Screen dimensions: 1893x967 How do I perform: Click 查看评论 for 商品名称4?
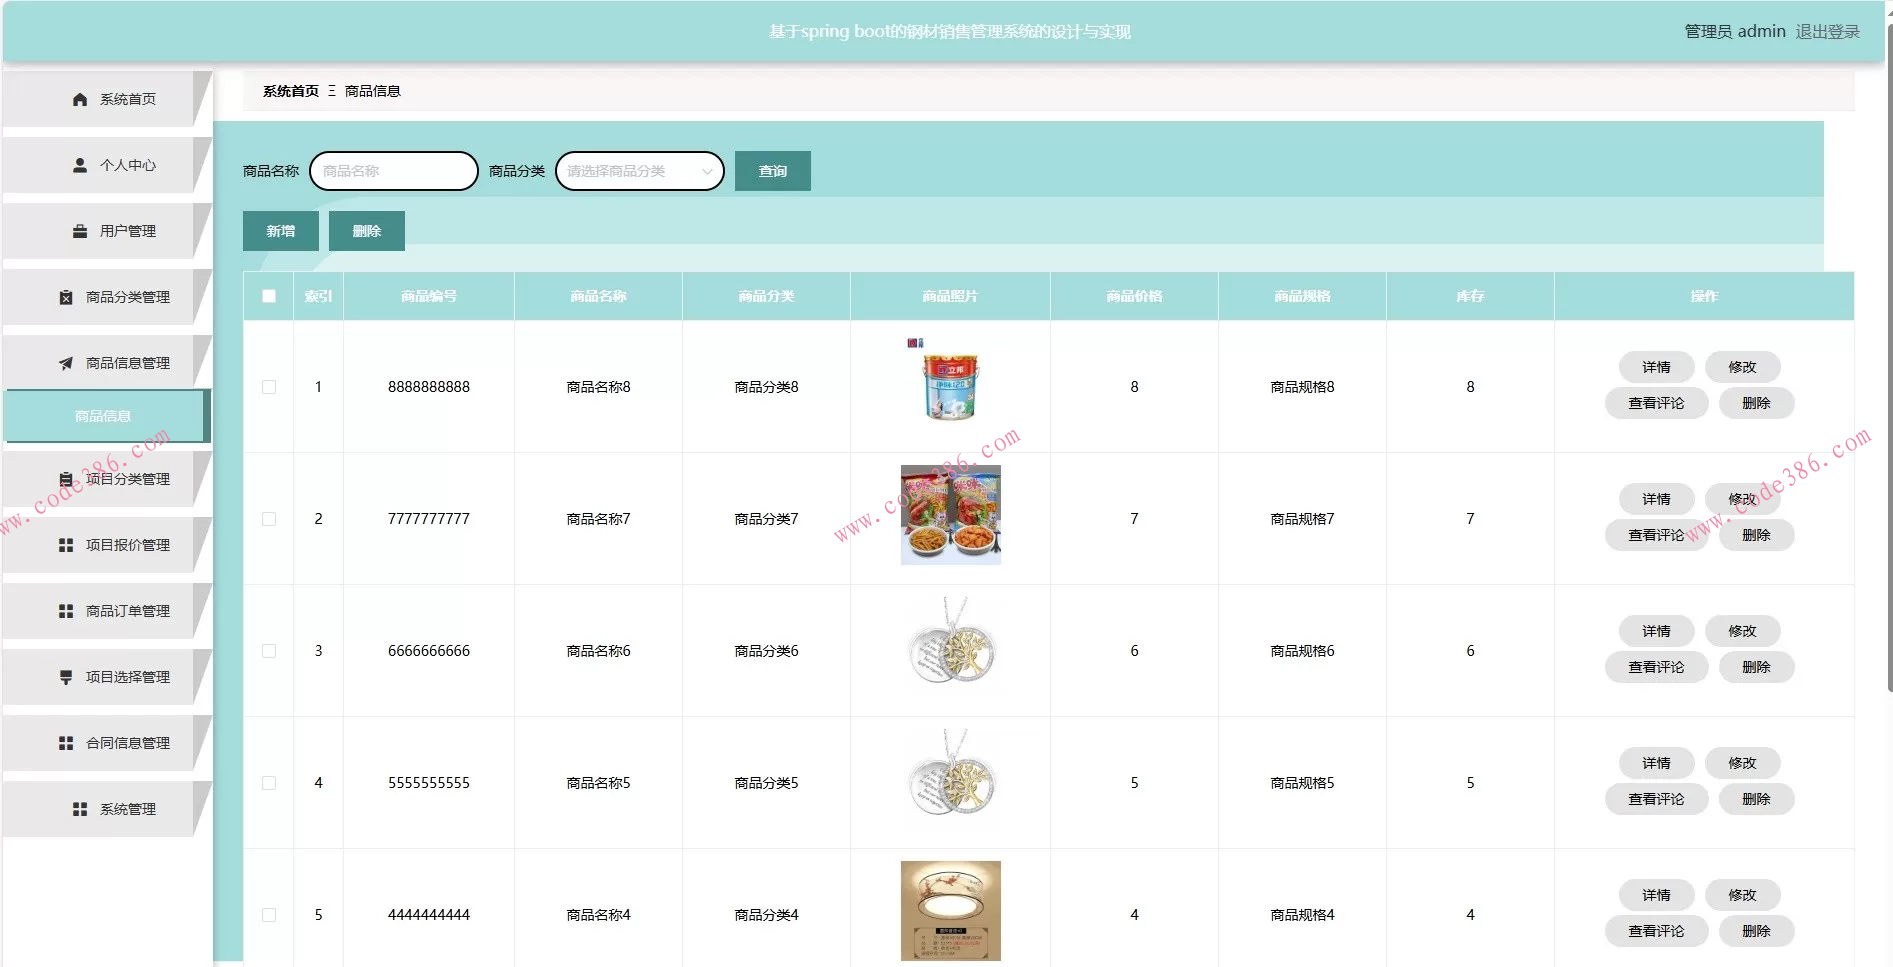click(1657, 931)
